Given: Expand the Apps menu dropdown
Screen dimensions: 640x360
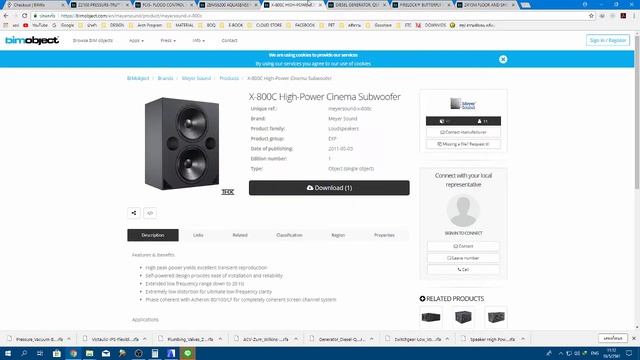Looking at the screenshot, I should 136,40.
